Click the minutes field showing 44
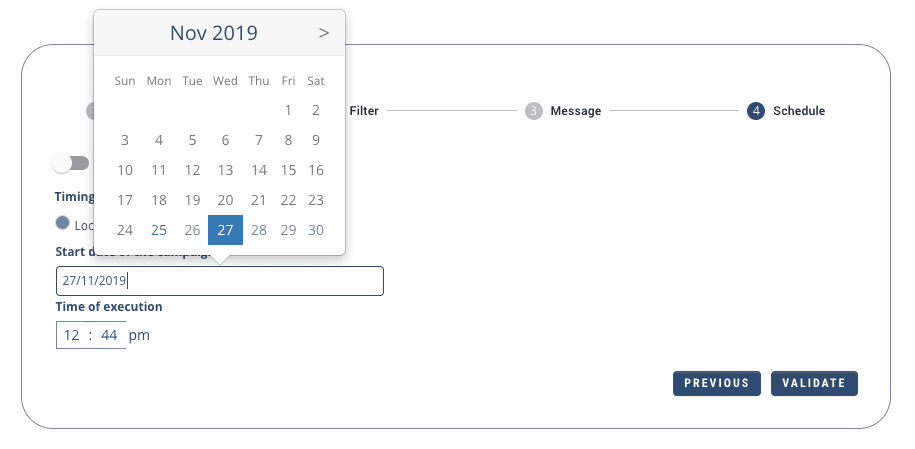This screenshot has height=449, width=915. tap(109, 335)
